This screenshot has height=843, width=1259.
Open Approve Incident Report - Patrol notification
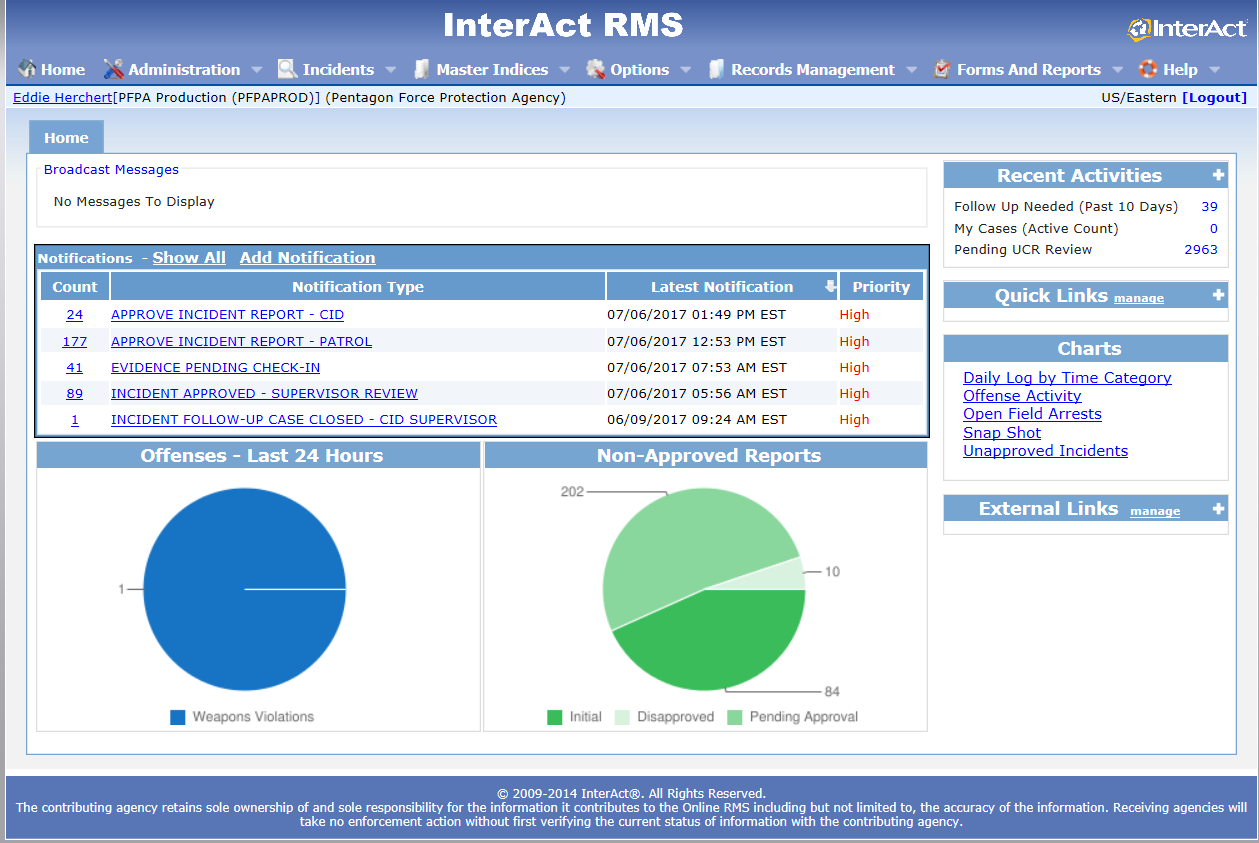(241, 341)
